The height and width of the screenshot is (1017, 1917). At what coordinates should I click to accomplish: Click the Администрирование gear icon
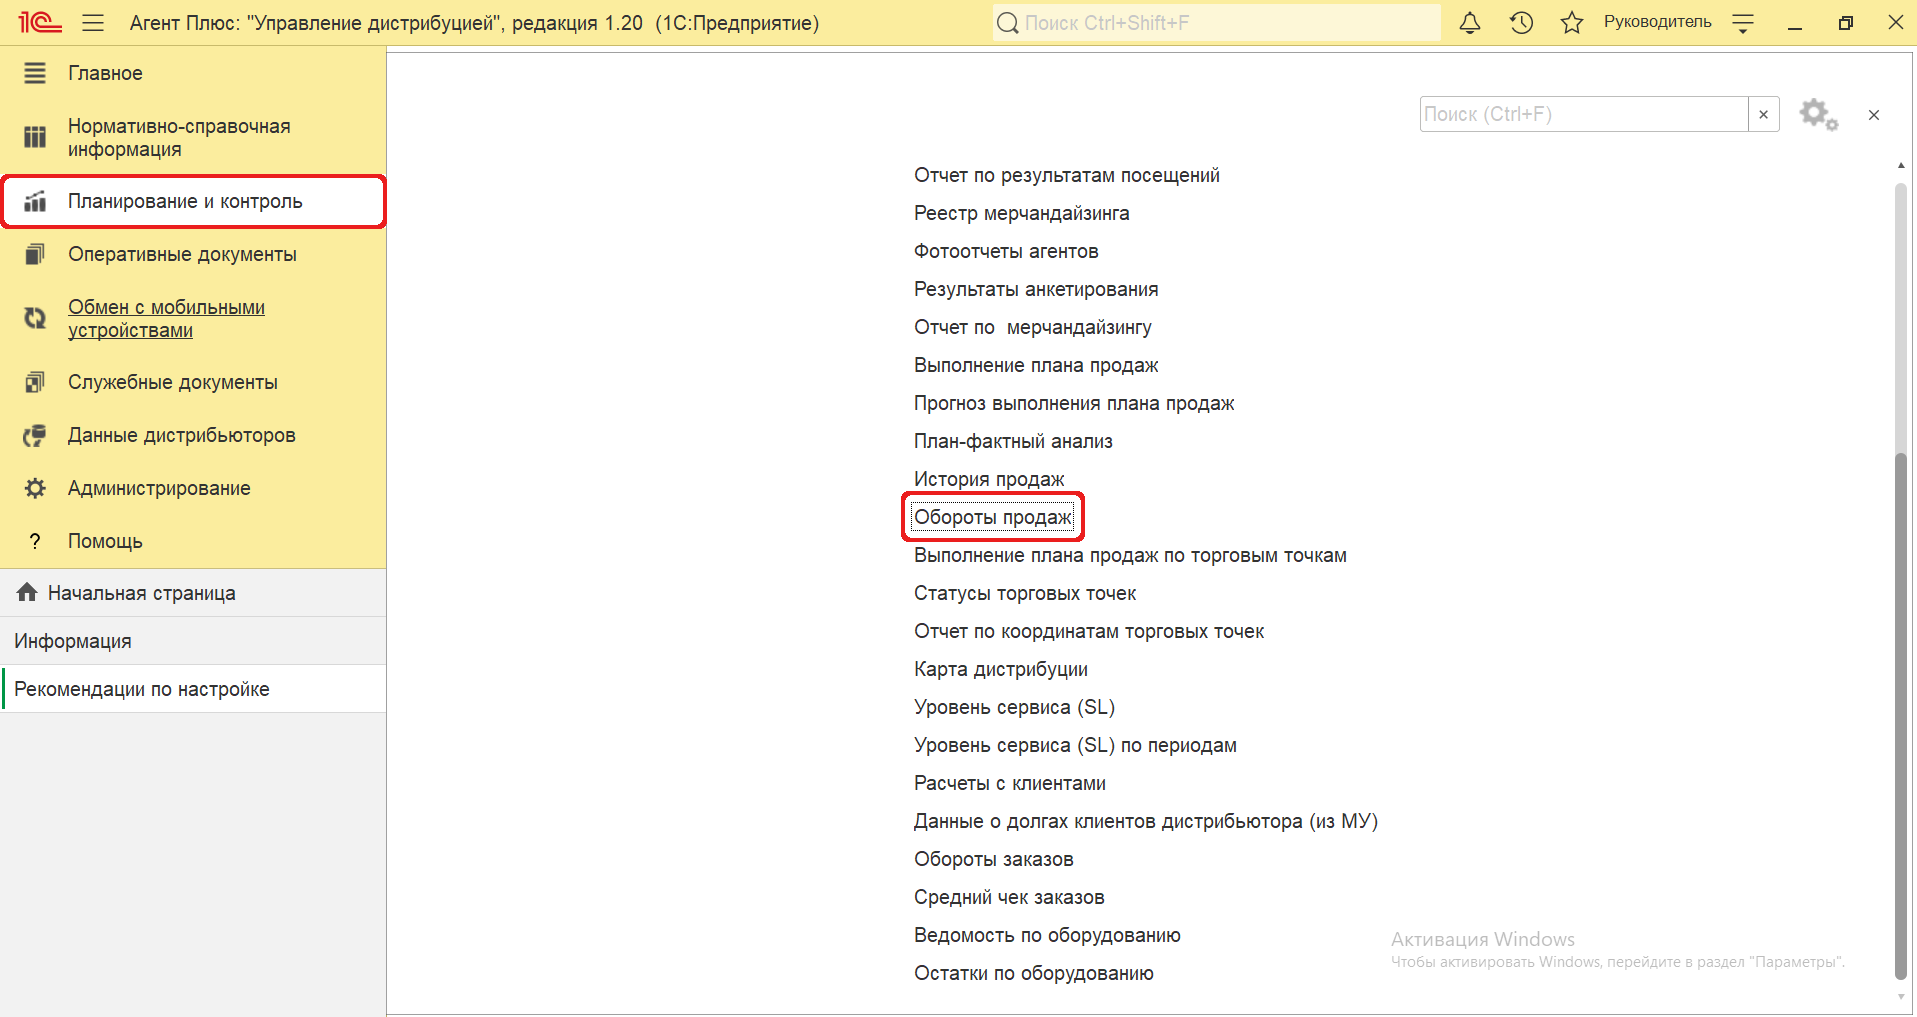click(35, 488)
